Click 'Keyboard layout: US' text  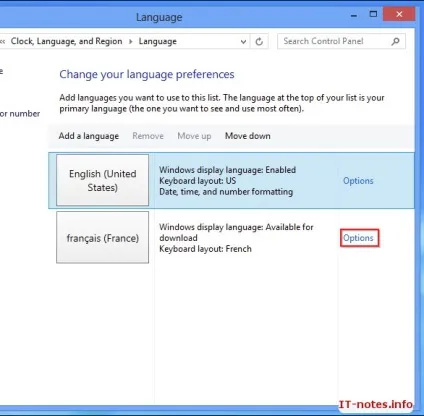click(197, 181)
